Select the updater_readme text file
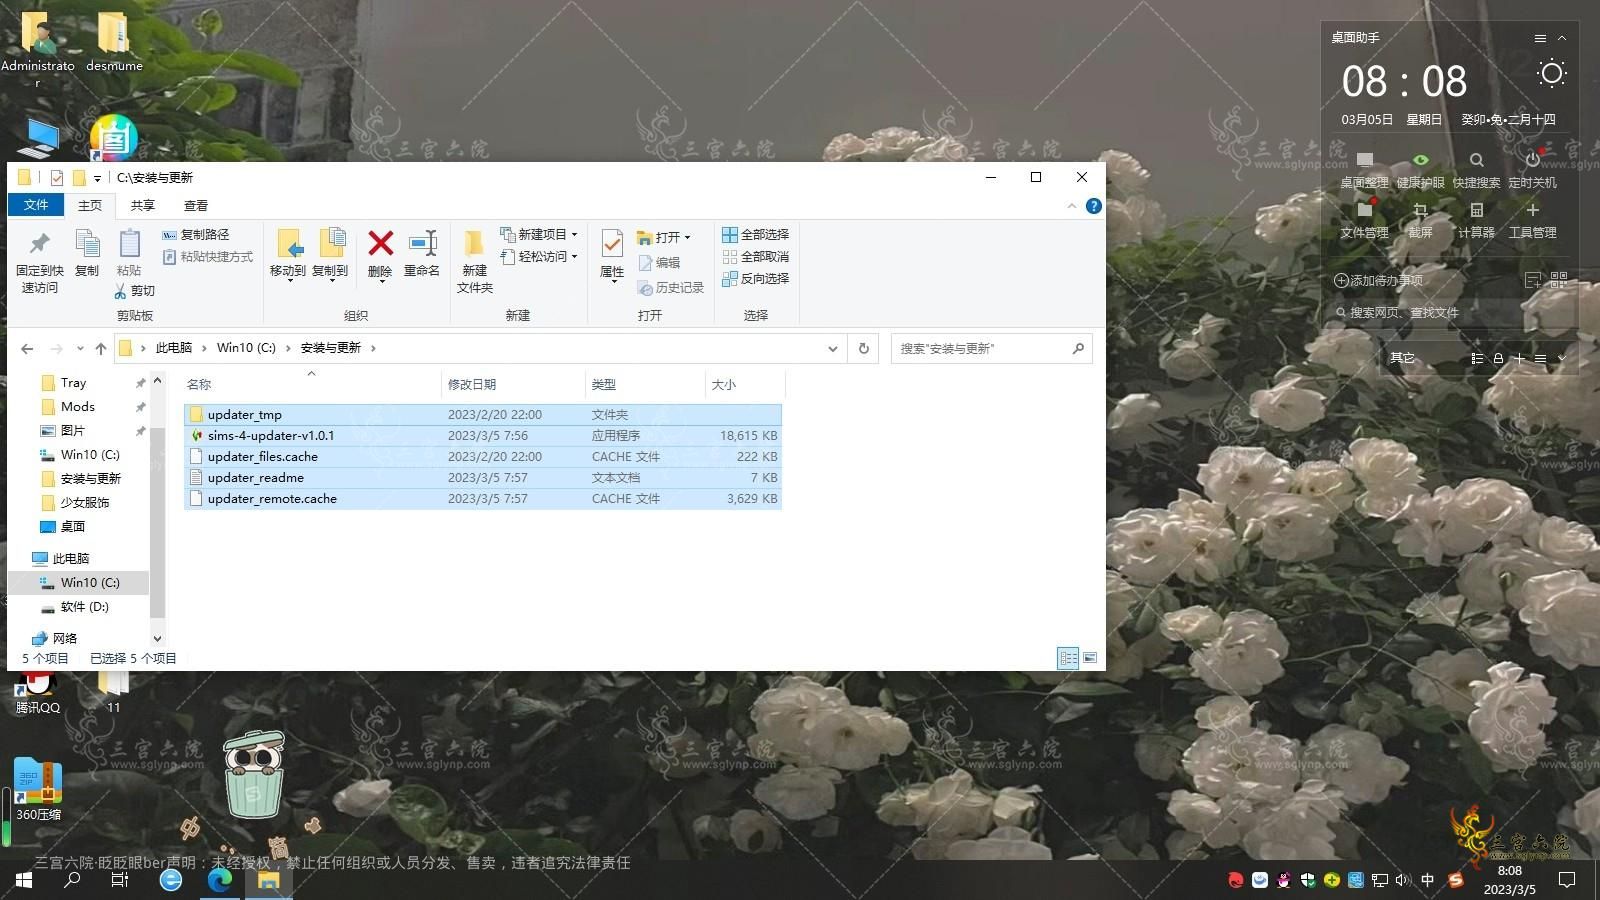This screenshot has width=1600, height=900. 483,477
